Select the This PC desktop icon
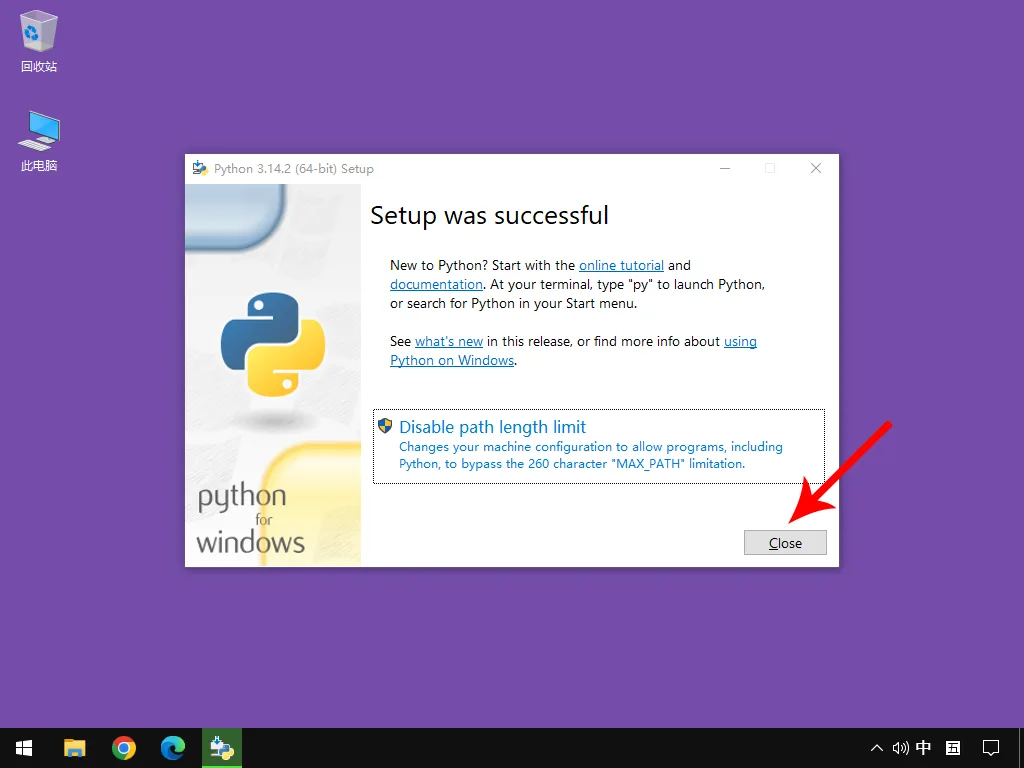Image resolution: width=1024 pixels, height=768 pixels. pyautogui.click(x=39, y=132)
